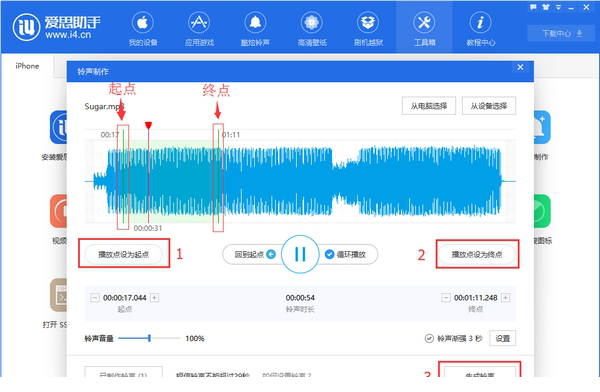
Task: Click blue bell 制作 icon in background window
Action: click(x=543, y=127)
